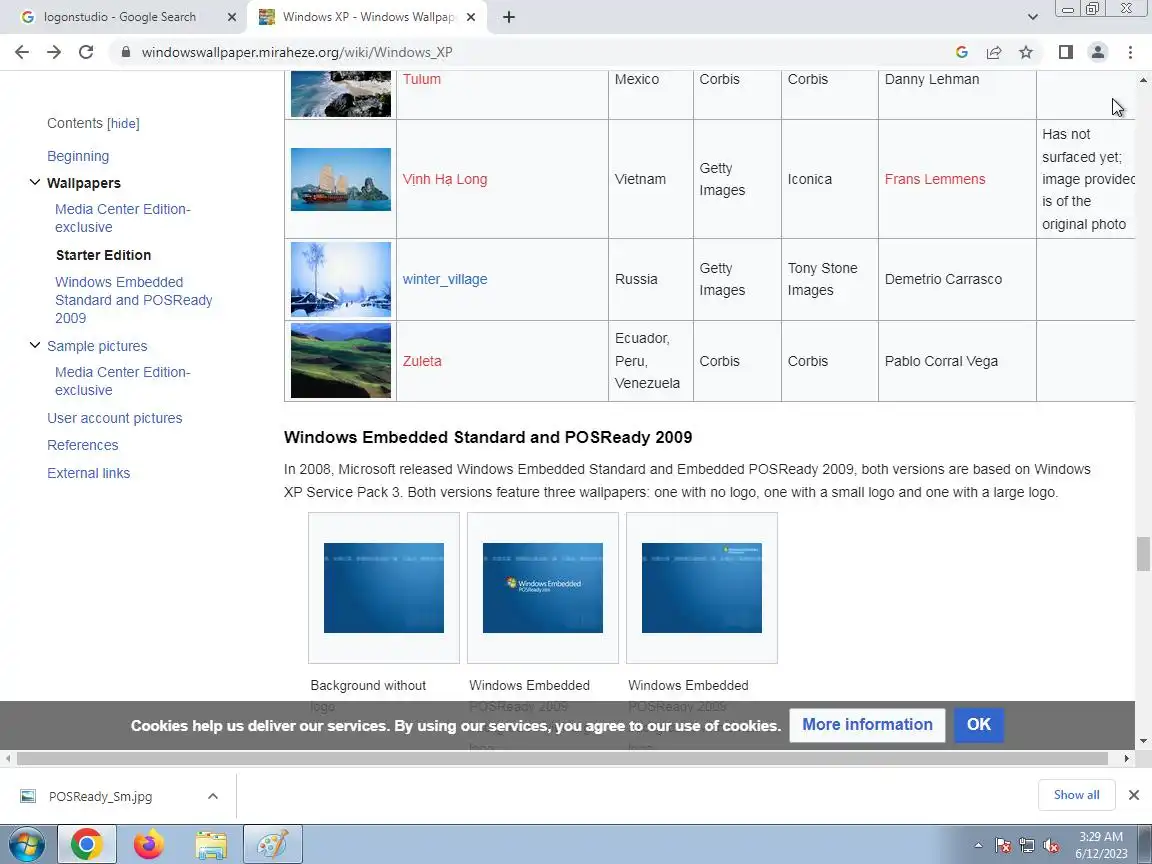This screenshot has height=864, width=1152.
Task: Open the Tulum wallpaper link
Action: 422,79
